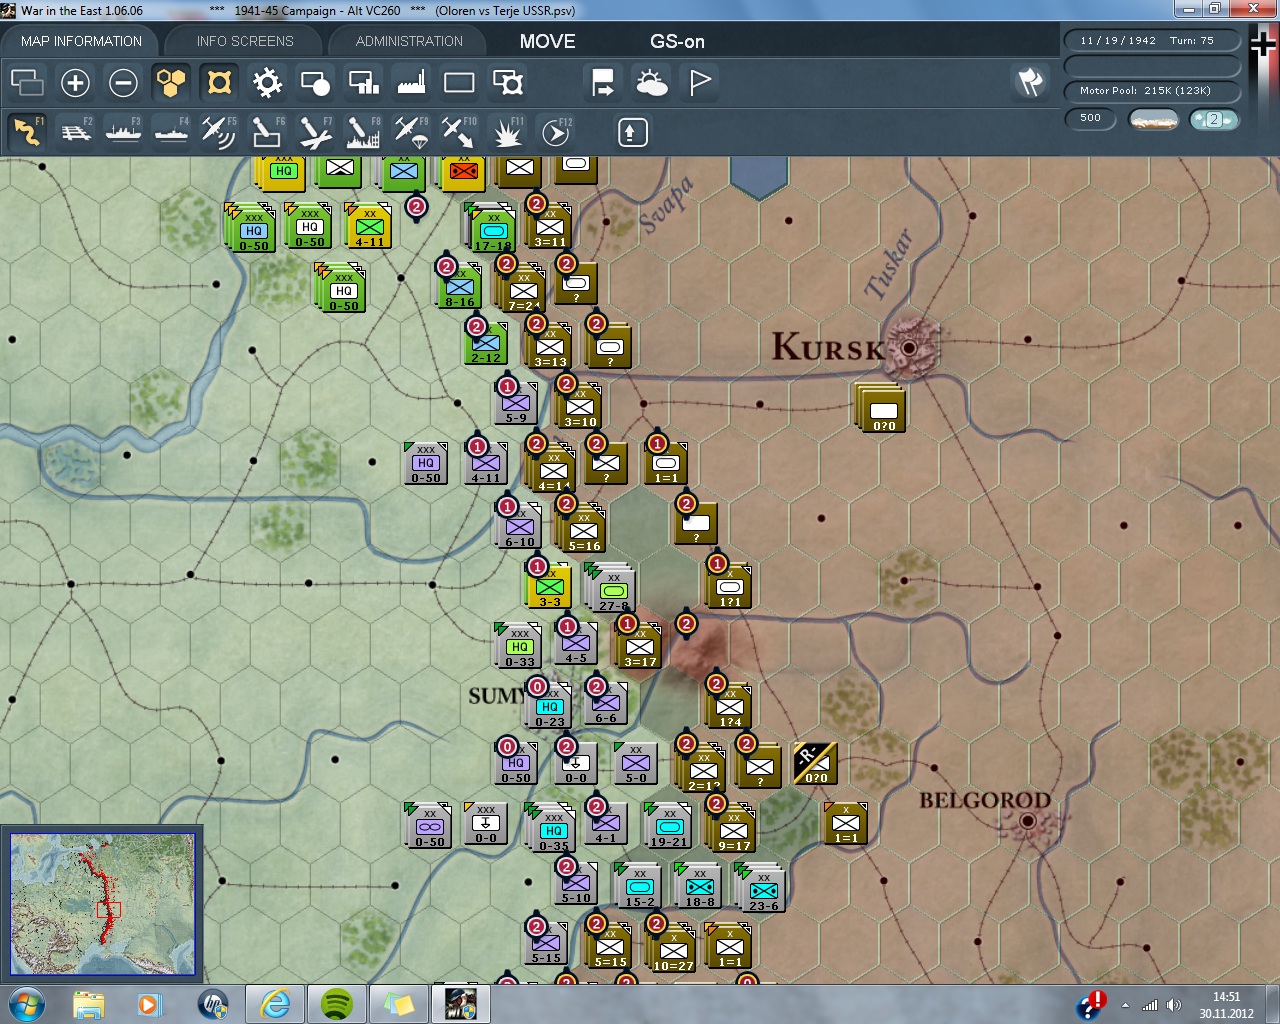Select the green 17-18 panzer counter
Viewport: 1280px width, 1024px height.
(492, 228)
